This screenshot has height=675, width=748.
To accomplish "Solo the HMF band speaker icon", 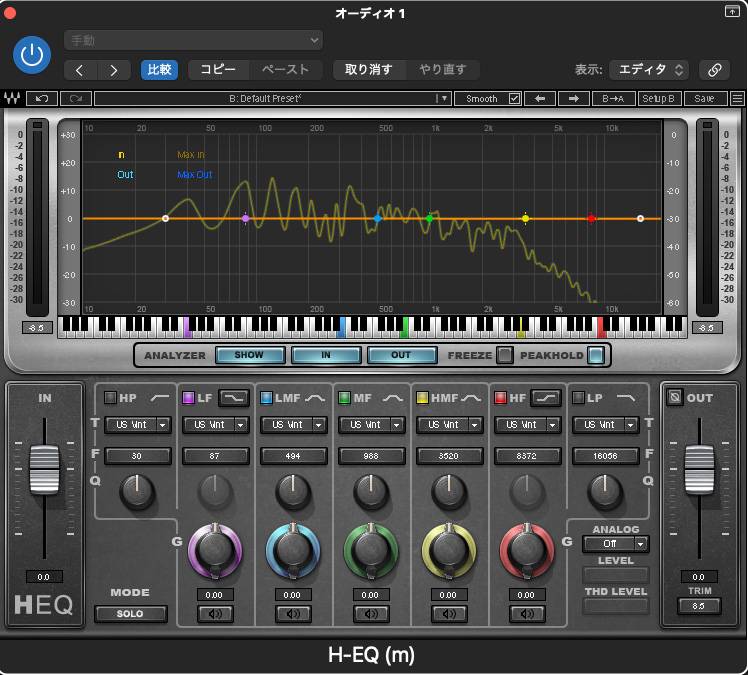I will pyautogui.click(x=449, y=613).
